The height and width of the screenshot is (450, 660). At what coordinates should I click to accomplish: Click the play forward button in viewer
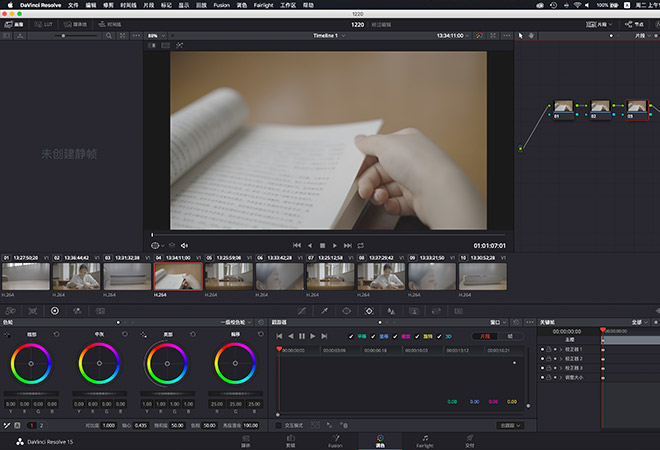click(x=335, y=245)
